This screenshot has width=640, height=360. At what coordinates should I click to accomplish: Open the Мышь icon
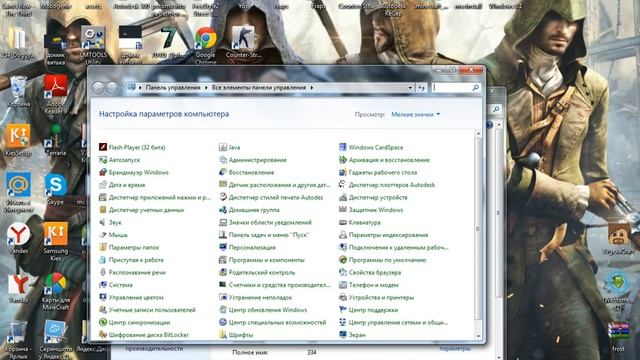point(103,235)
